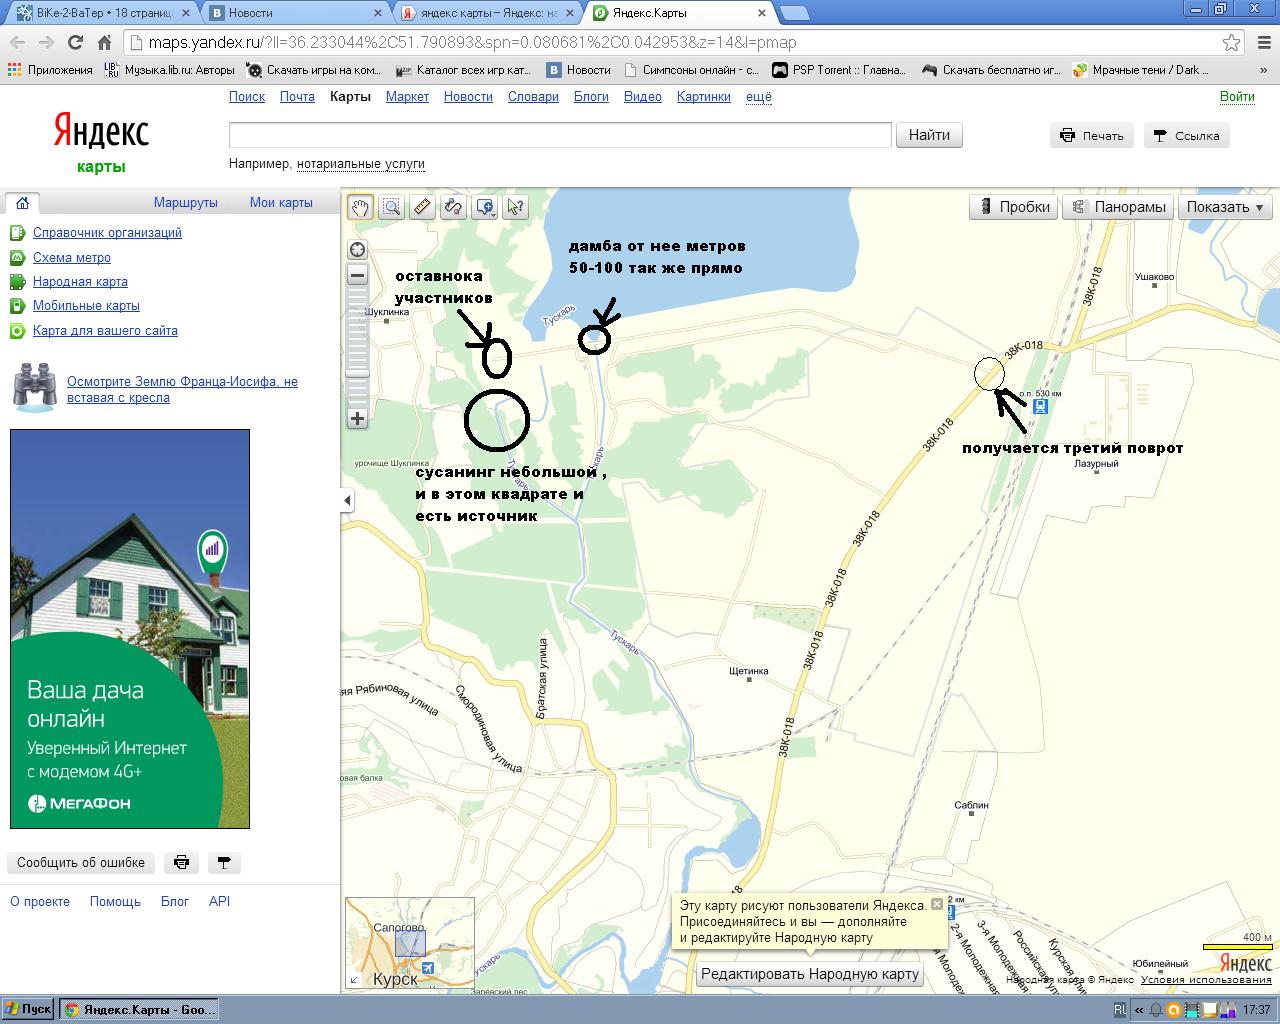Screen dimensions: 1280x1024
Task: Open the Маршруты tab
Action: [185, 202]
